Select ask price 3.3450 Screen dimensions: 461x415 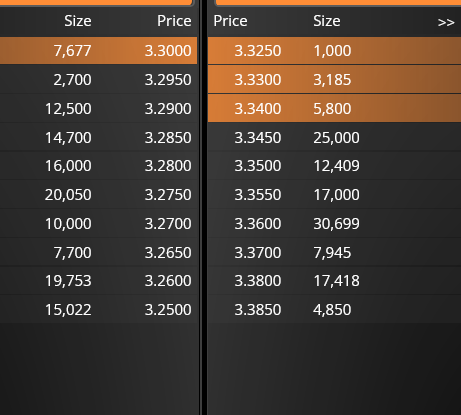point(258,137)
